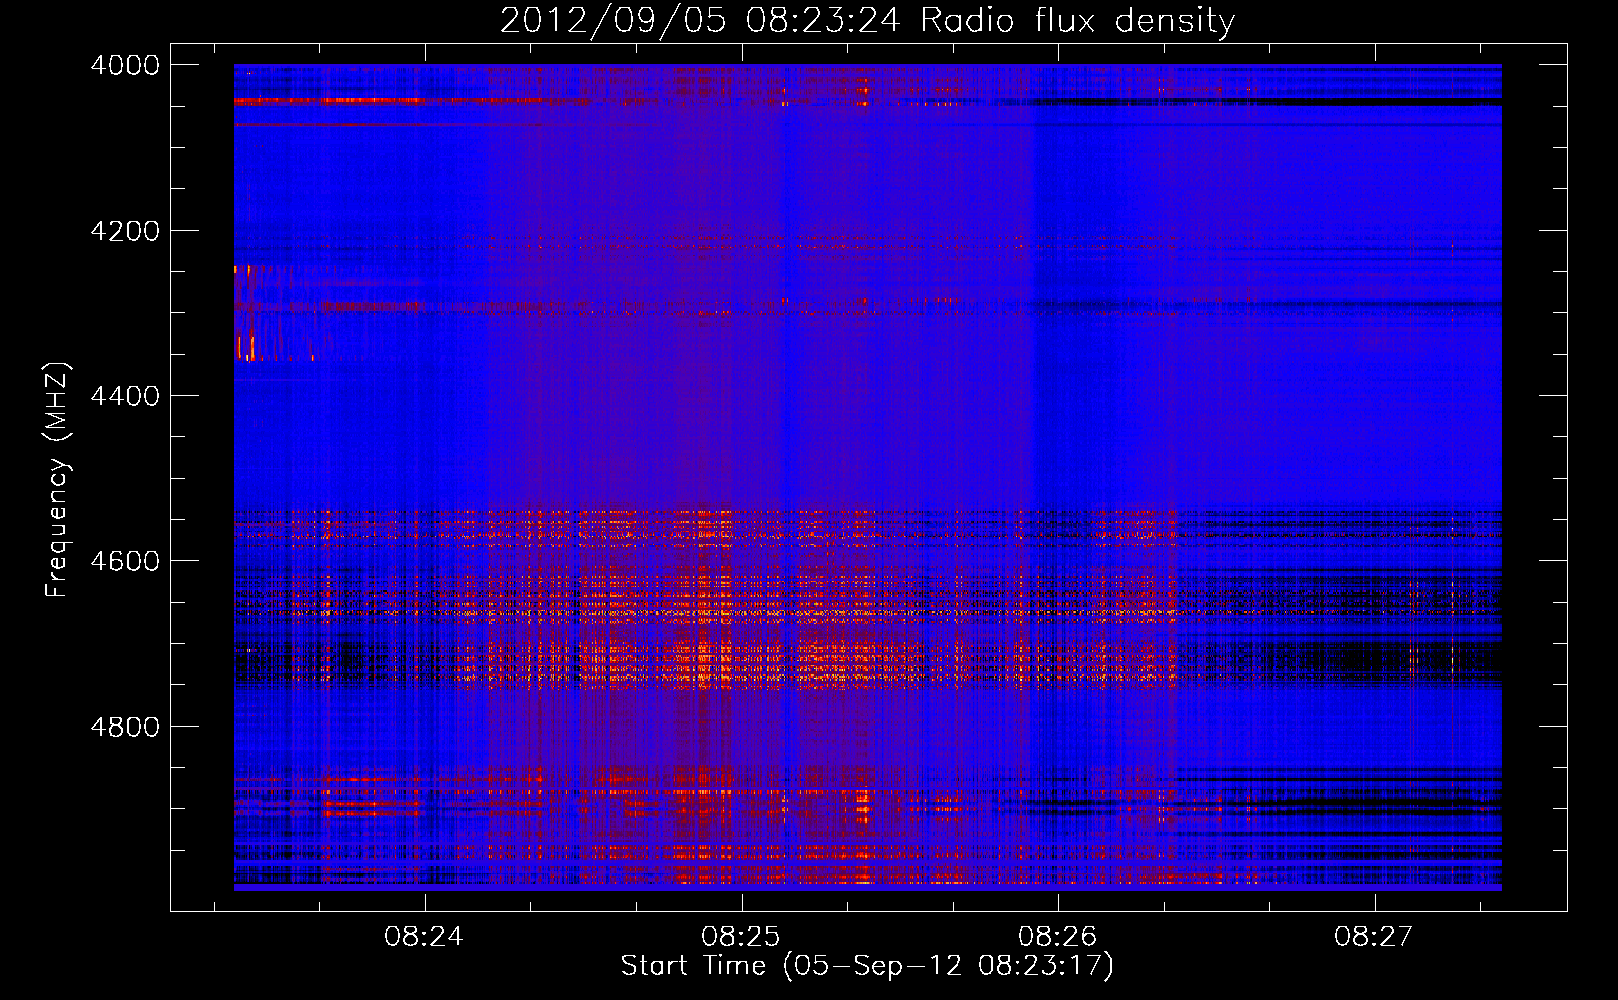
Task: Click the 'Frequency (MHZ)' axis title
Action: (x=58, y=479)
